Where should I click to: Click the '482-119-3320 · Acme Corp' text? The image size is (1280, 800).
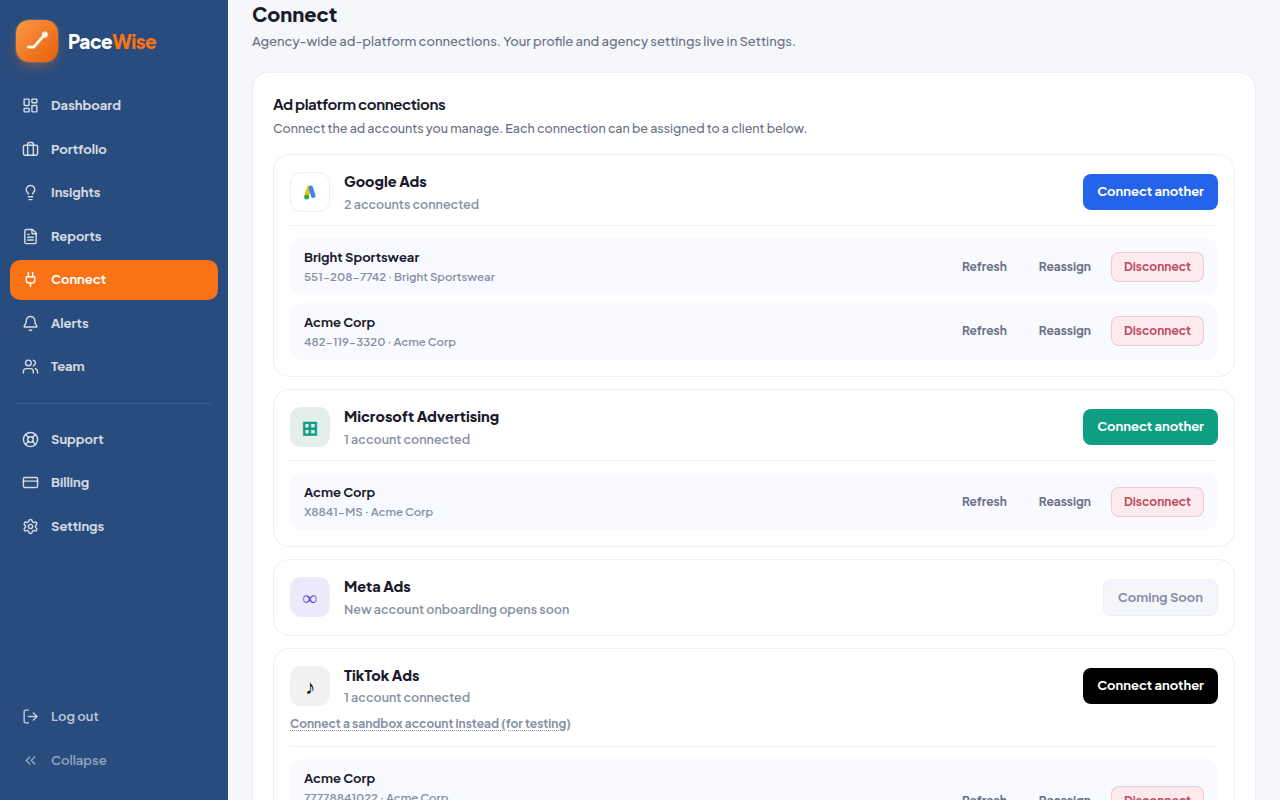click(380, 342)
